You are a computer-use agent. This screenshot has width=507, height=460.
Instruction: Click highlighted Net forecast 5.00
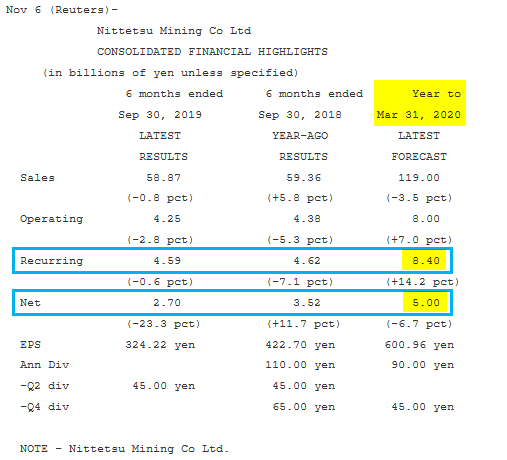tap(426, 303)
